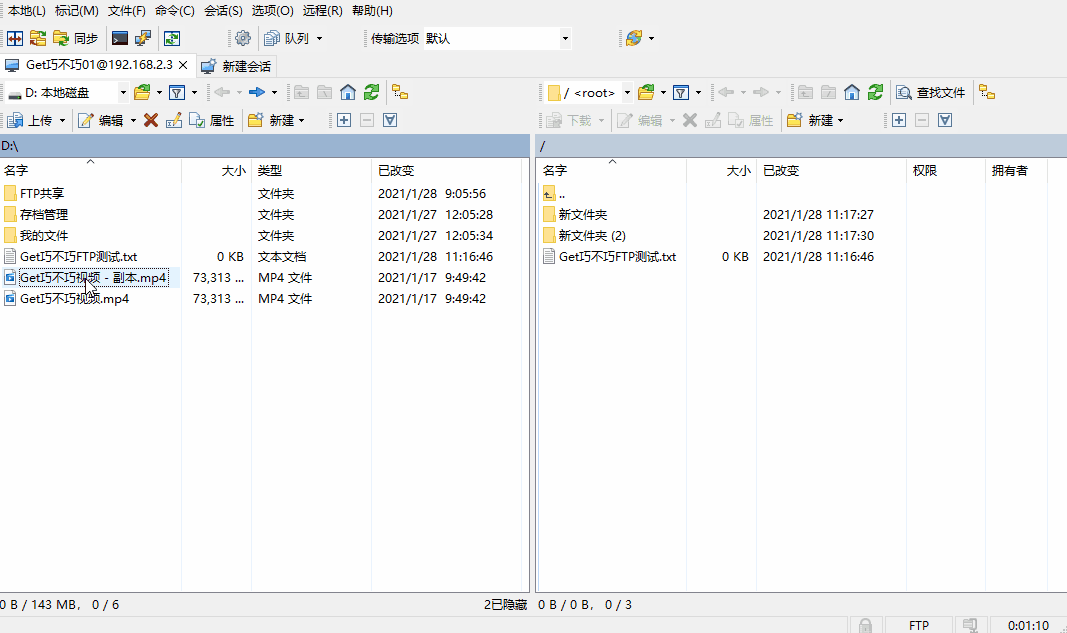
Task: Click local 新建 button
Action: pyautogui.click(x=271, y=120)
